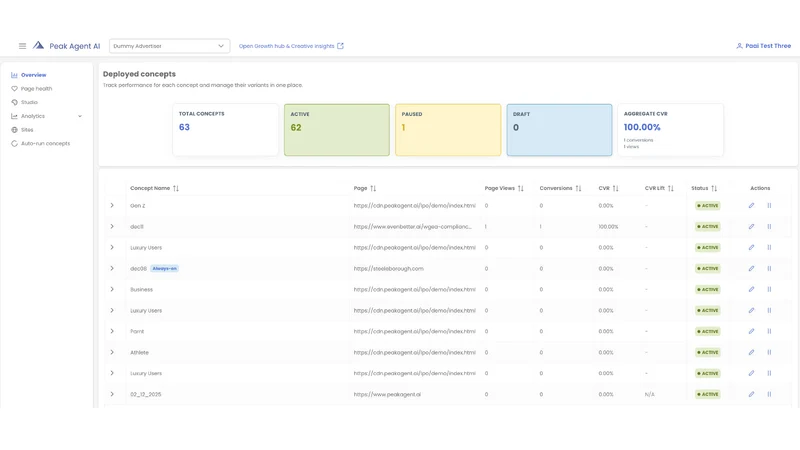800x450 pixels.
Task: Click the Deployed concepts heading
Action: pos(139,74)
